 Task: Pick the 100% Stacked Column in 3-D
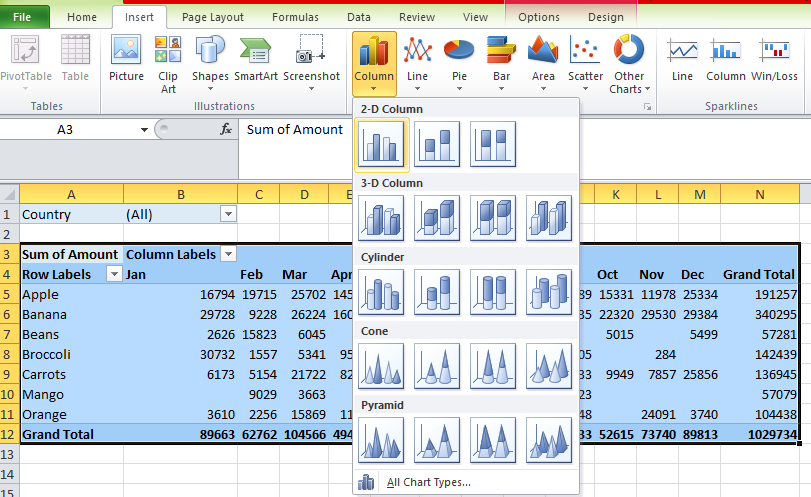pos(493,218)
